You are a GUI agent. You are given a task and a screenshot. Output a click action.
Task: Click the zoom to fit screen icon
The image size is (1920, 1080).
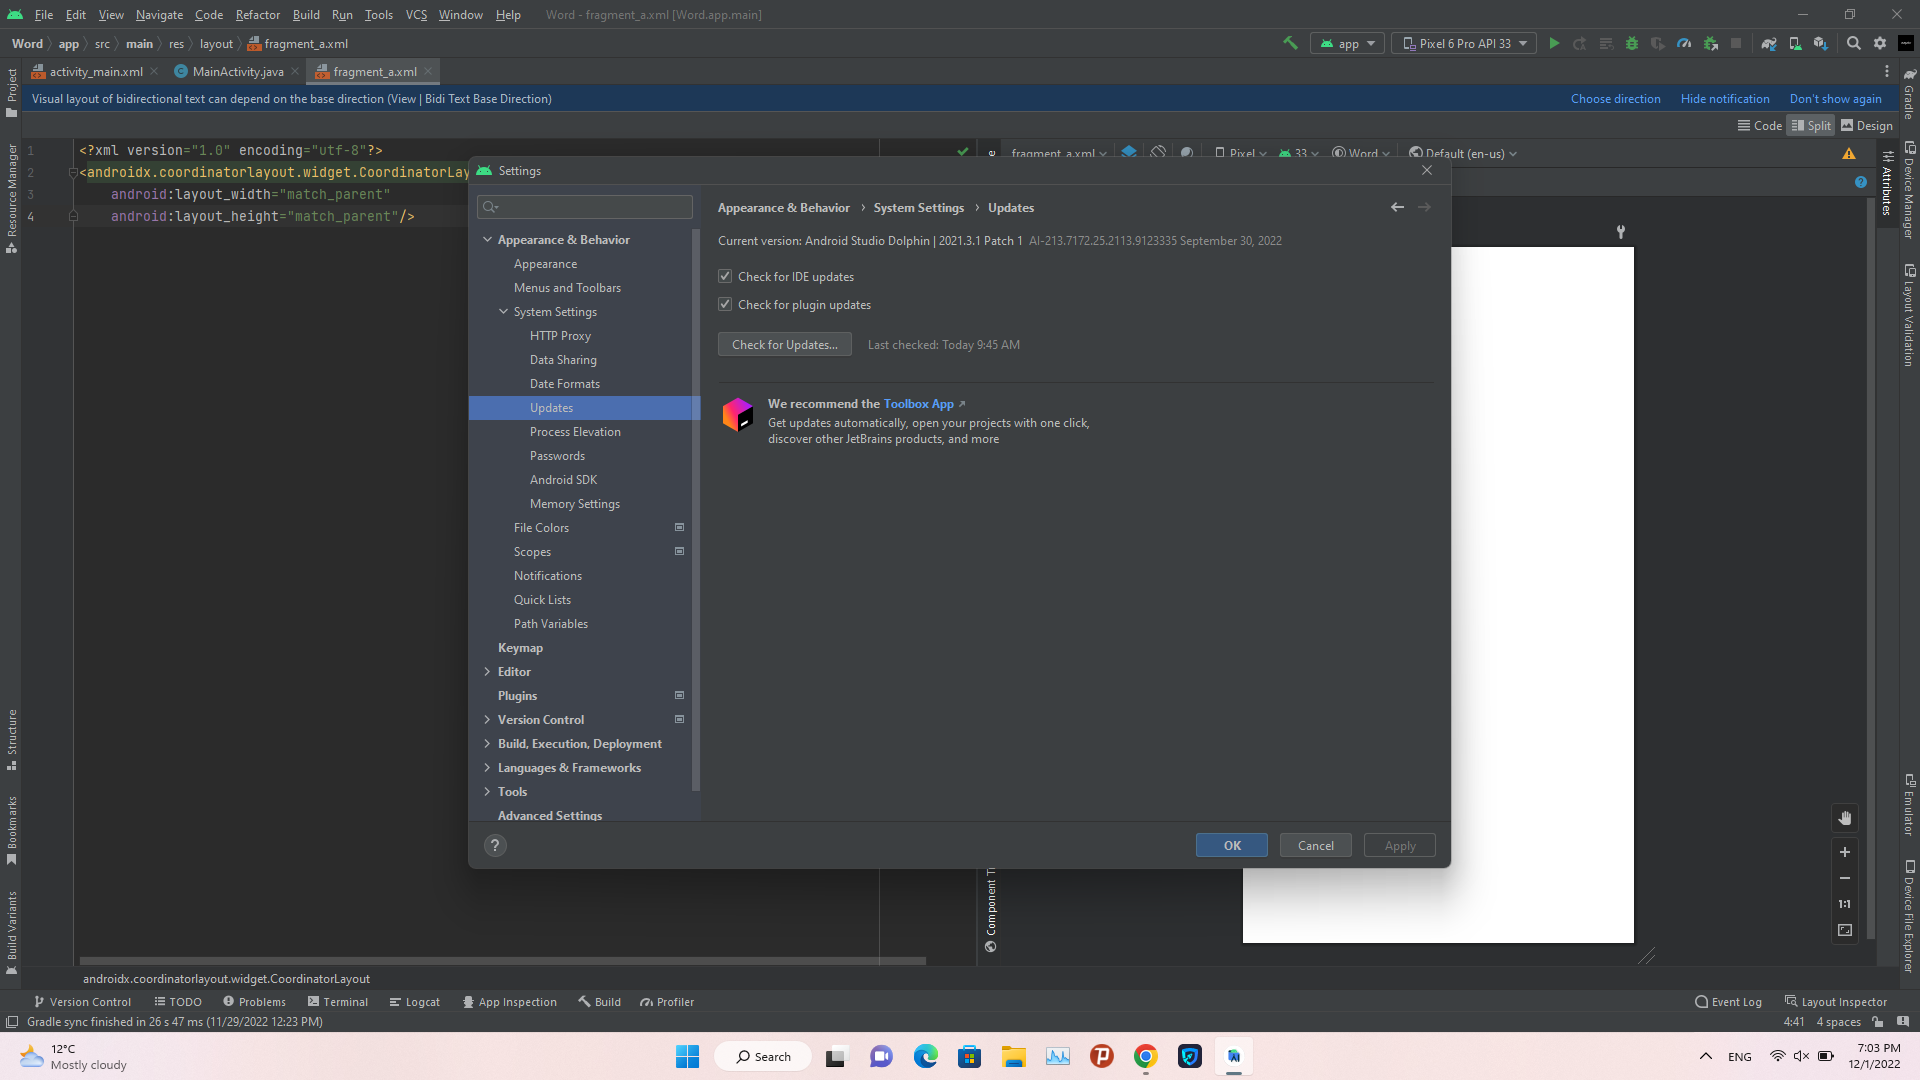click(1845, 930)
